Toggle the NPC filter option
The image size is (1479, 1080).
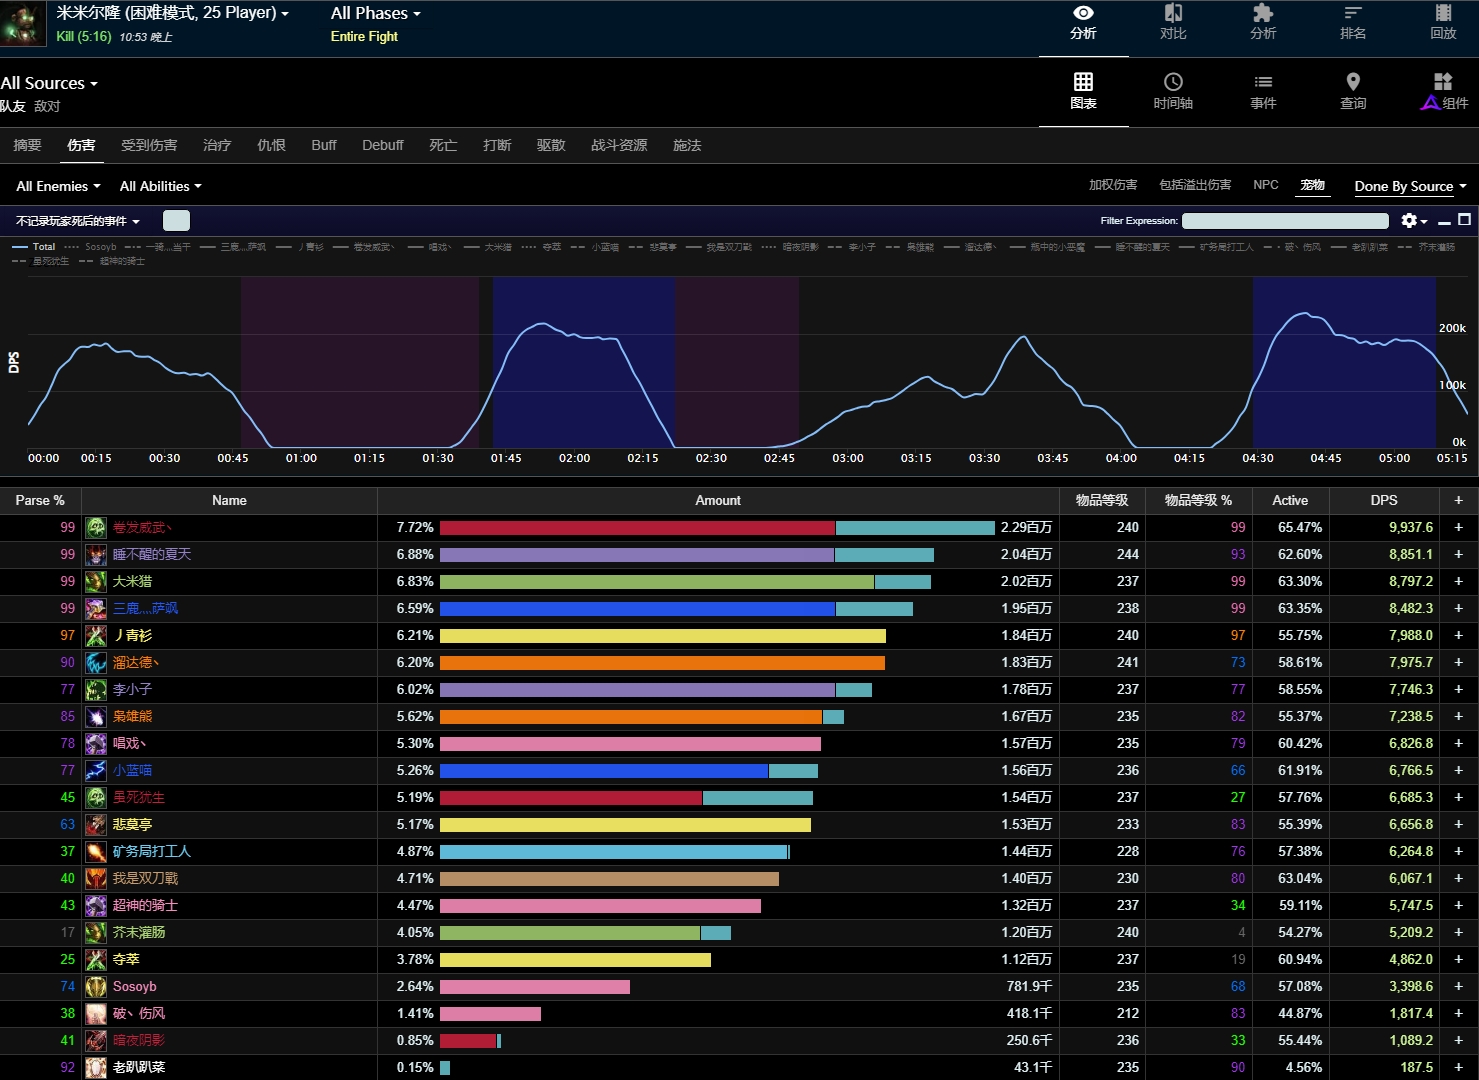1266,185
